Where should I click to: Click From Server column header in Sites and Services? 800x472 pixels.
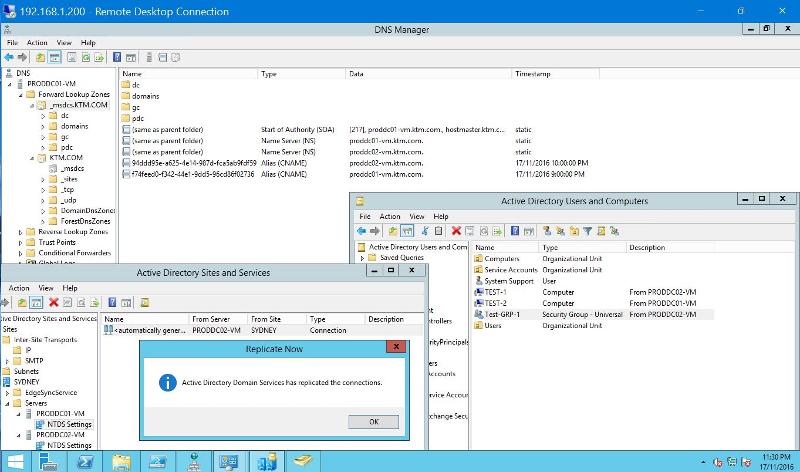click(218, 319)
